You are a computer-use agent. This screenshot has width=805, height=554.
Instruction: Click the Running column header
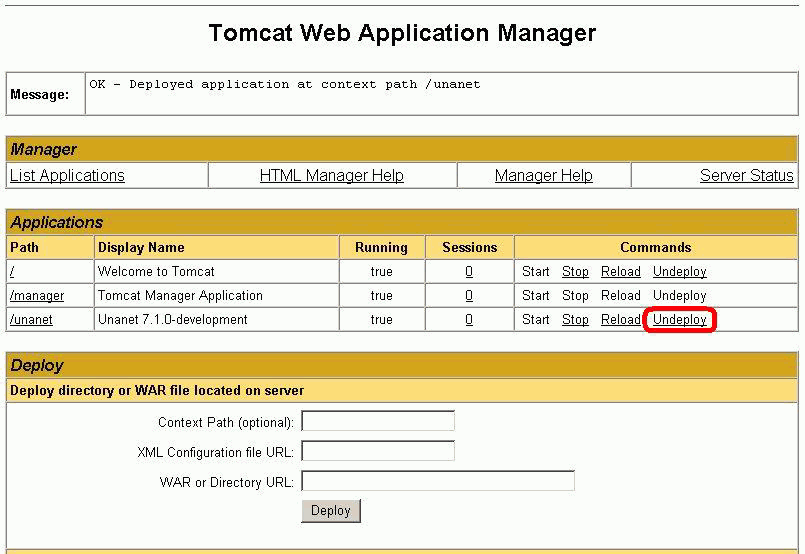(381, 247)
